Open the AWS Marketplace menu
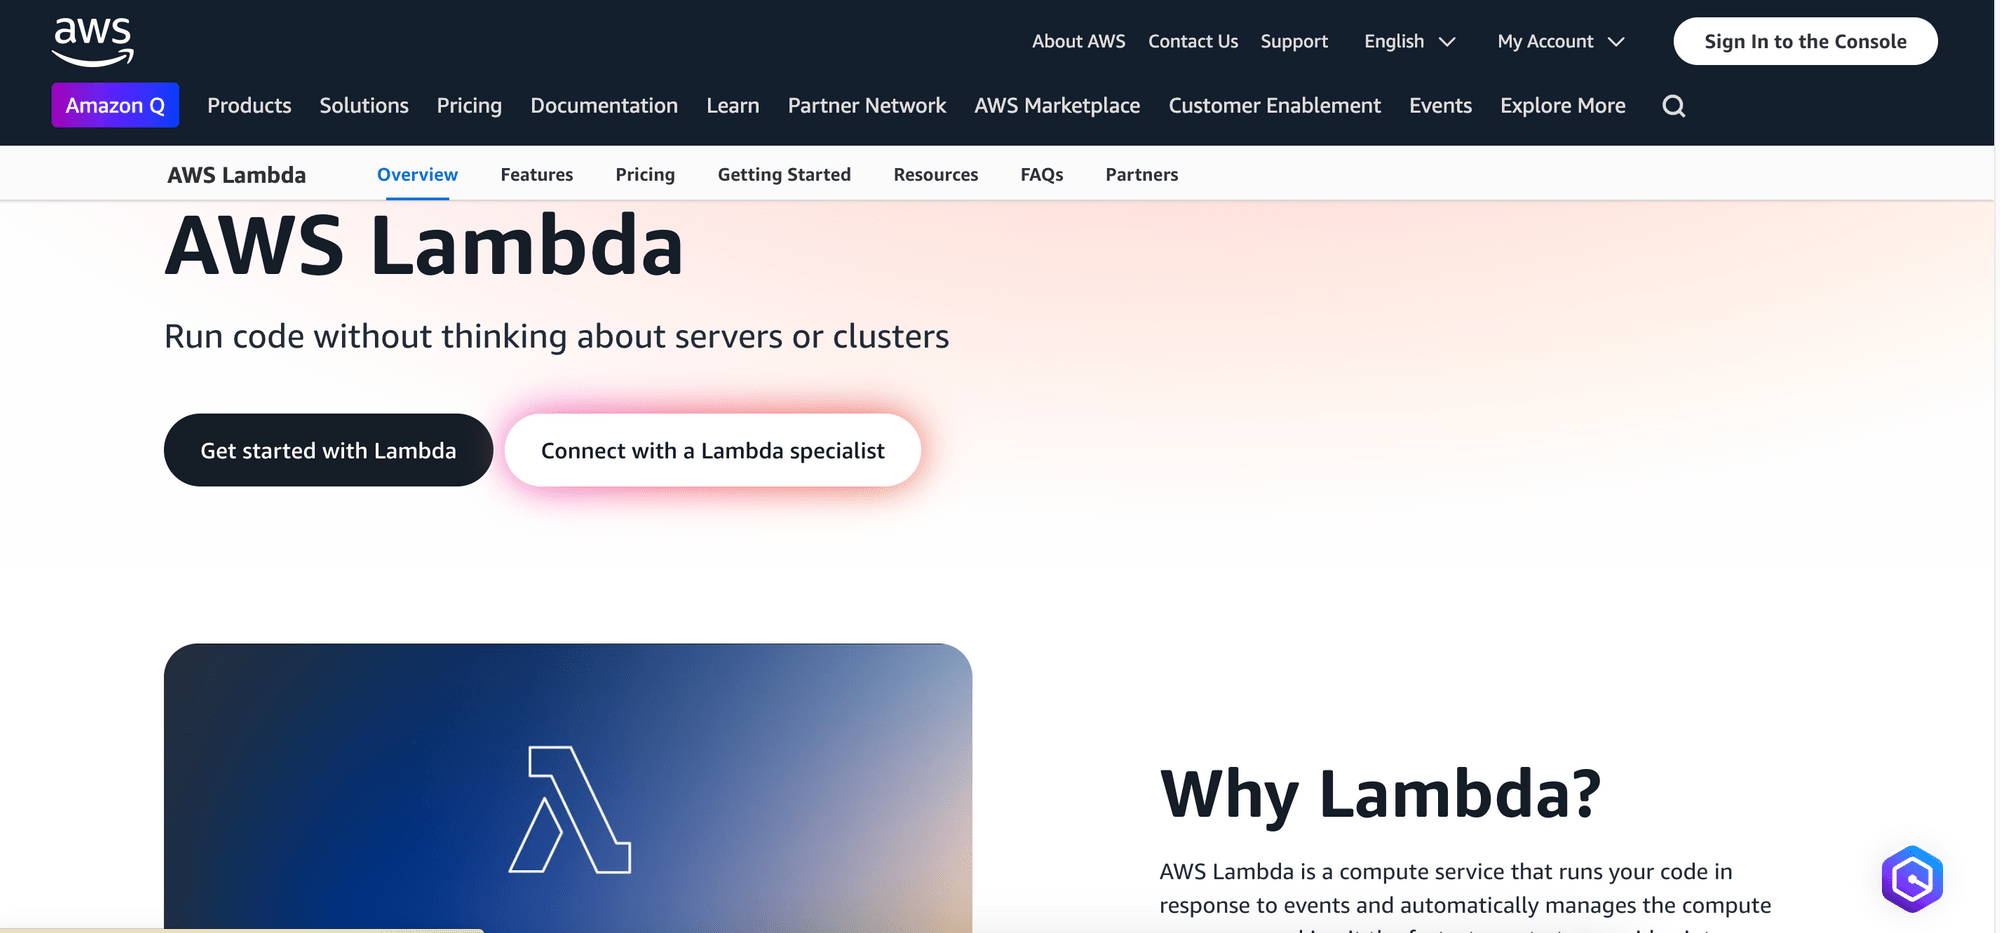This screenshot has width=2000, height=933. [x=1057, y=105]
